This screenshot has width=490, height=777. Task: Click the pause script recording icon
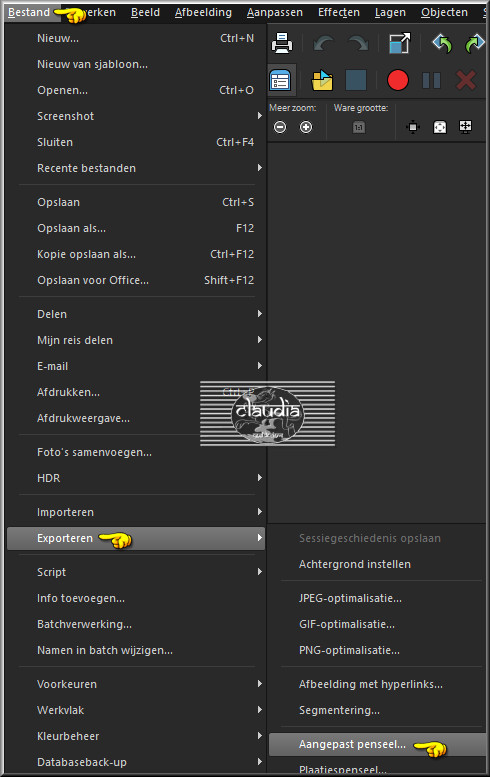pyautogui.click(x=431, y=80)
